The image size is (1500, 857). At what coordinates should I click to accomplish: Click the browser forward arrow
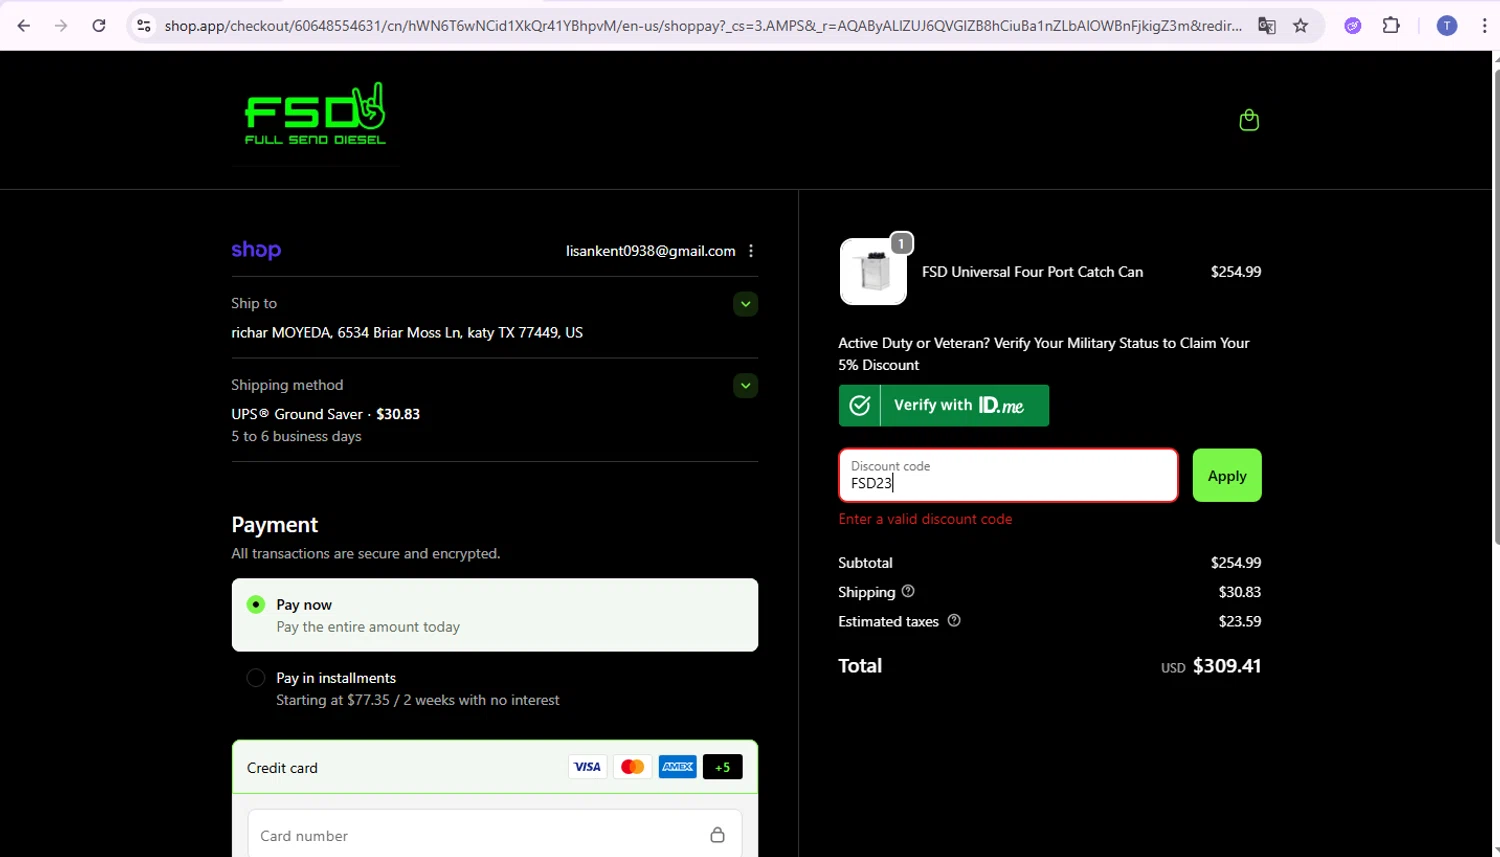click(61, 26)
